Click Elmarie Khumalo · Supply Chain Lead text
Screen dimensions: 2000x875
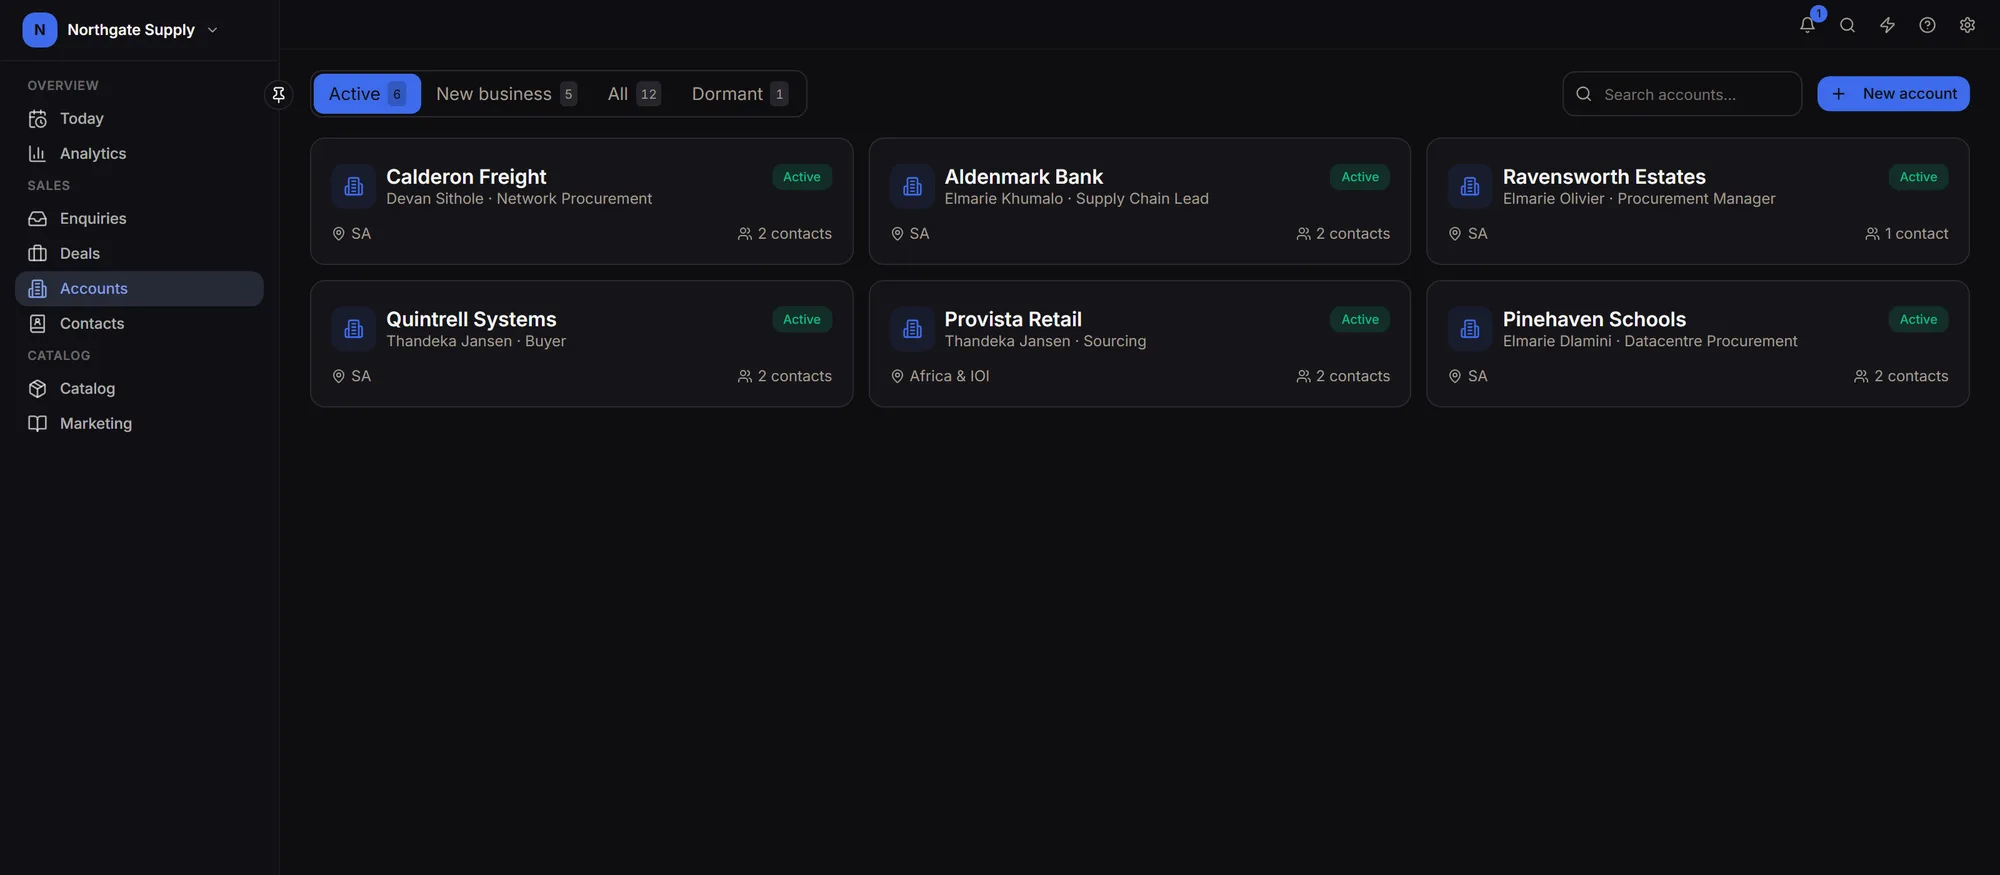(x=1076, y=199)
